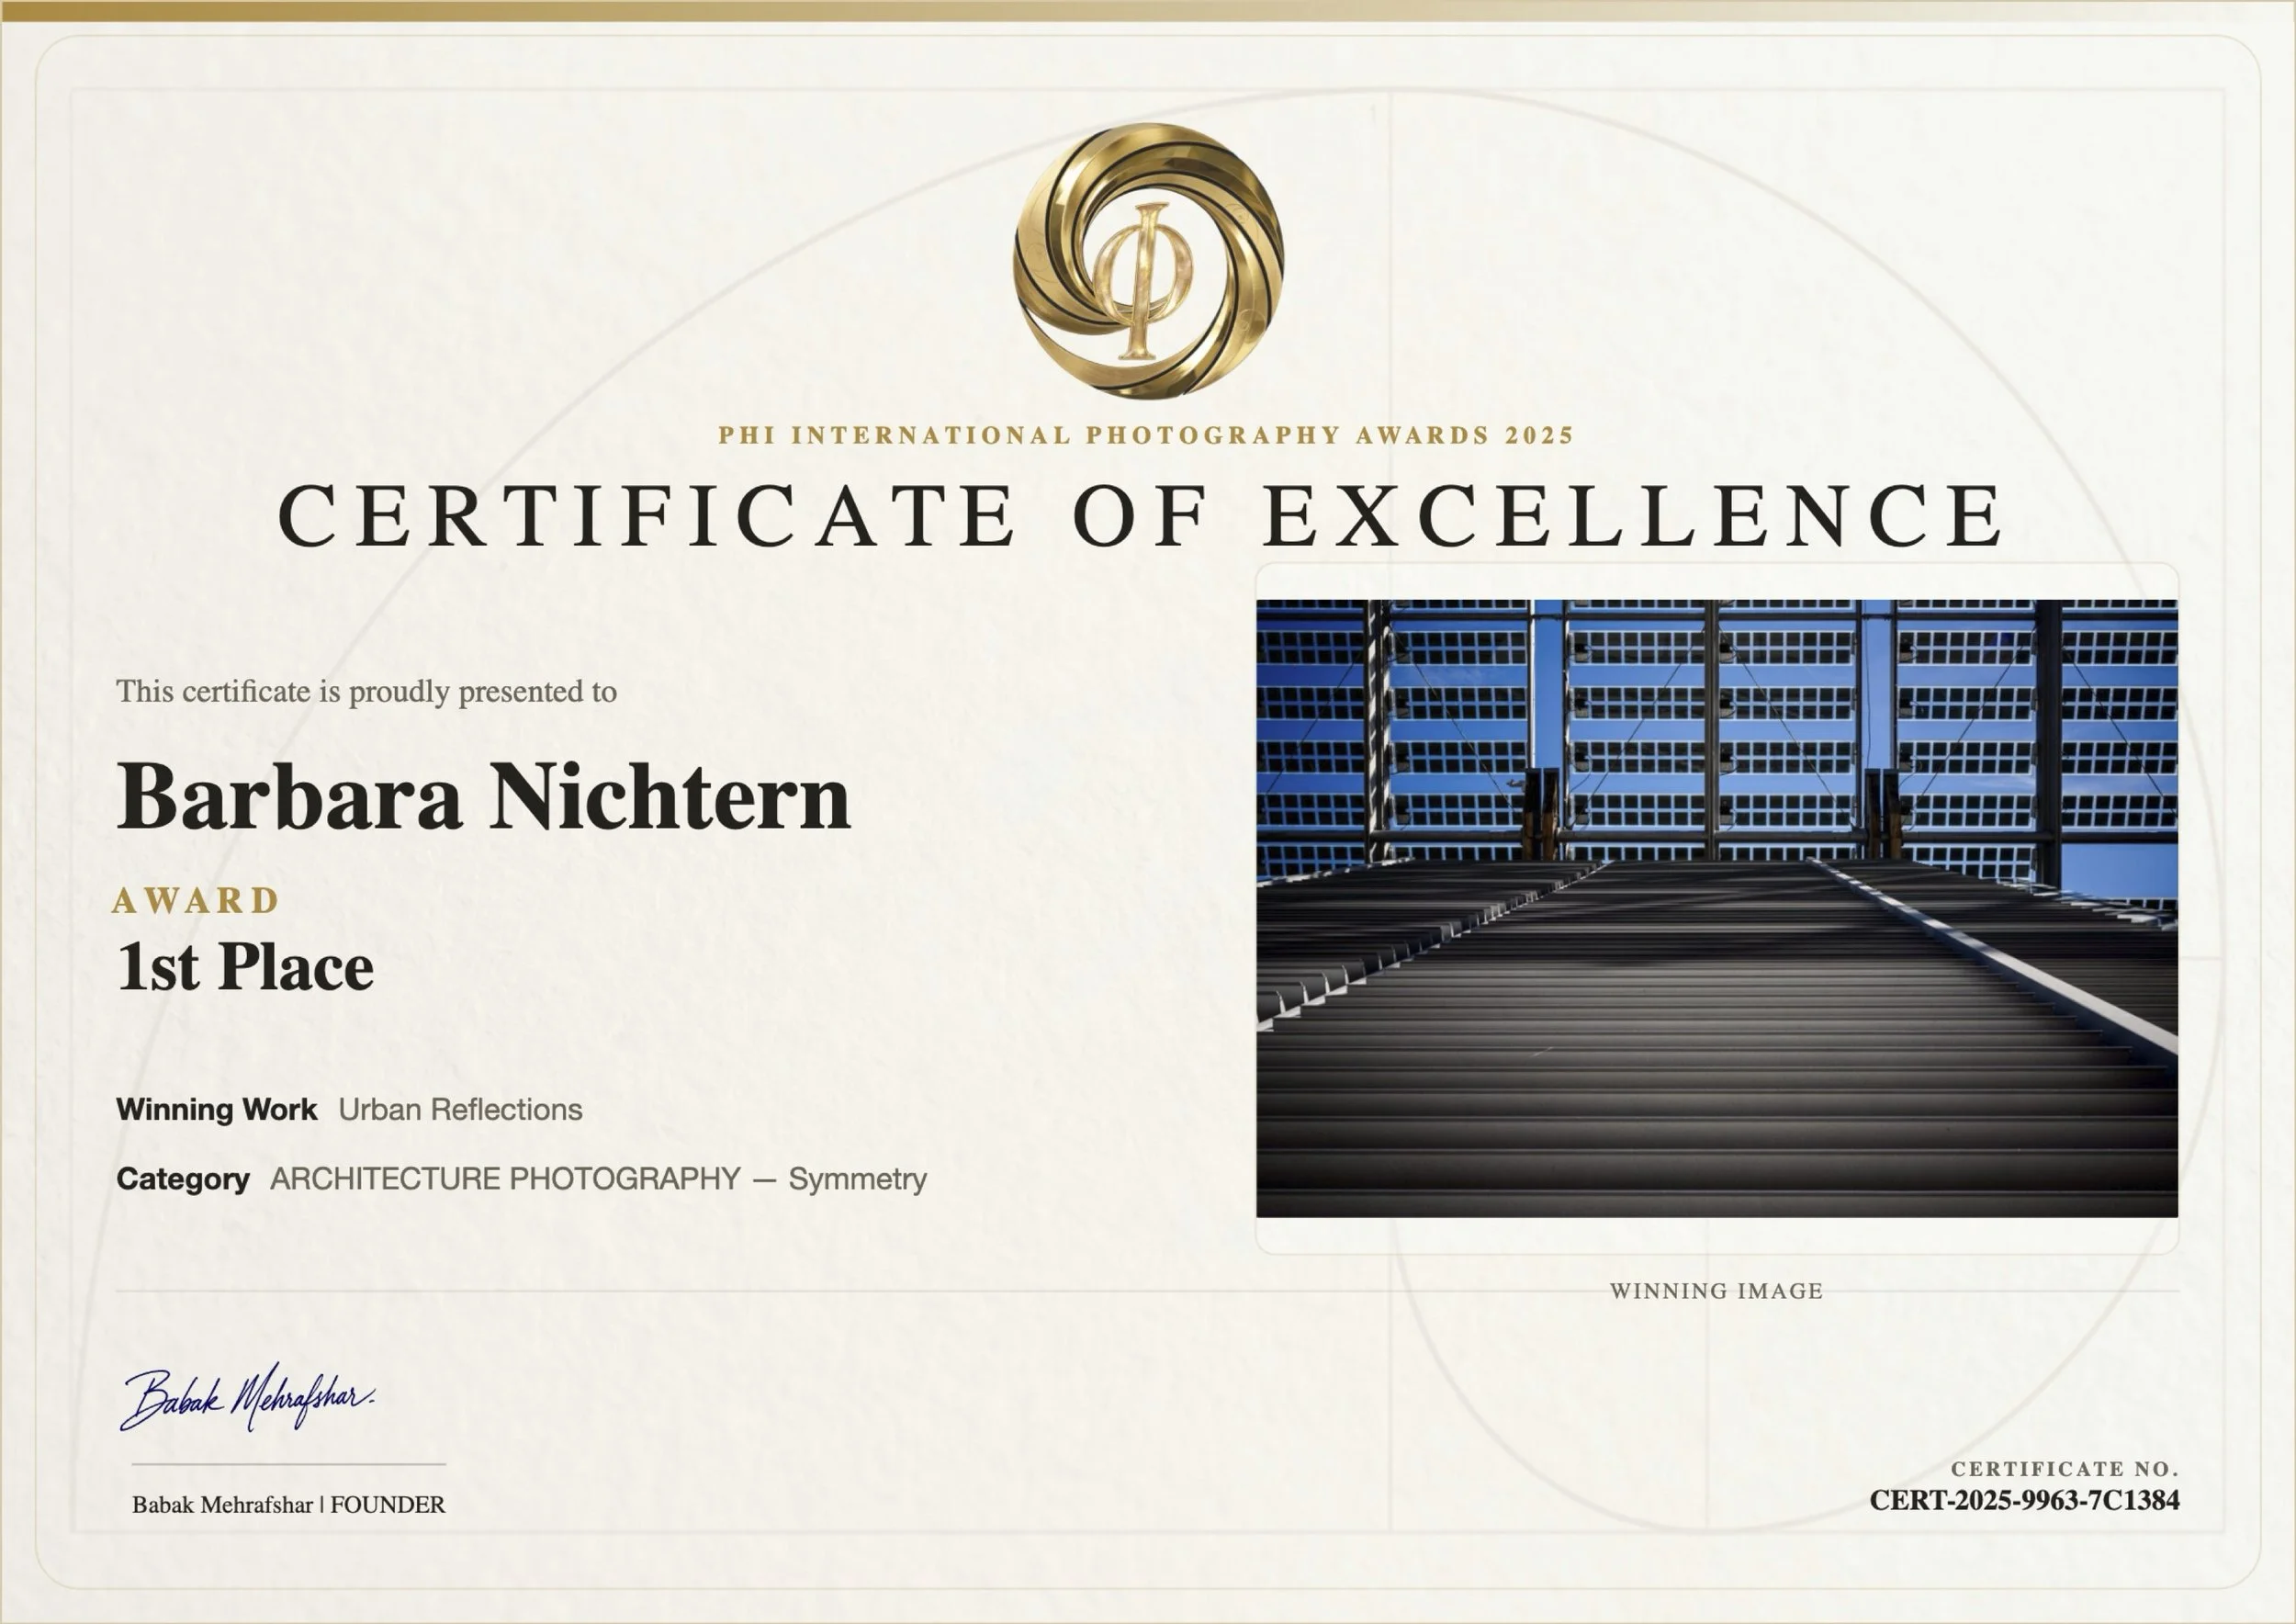Image resolution: width=2296 pixels, height=1624 pixels.
Task: Click 'This certificate is proudly presented to'
Action: point(366,692)
